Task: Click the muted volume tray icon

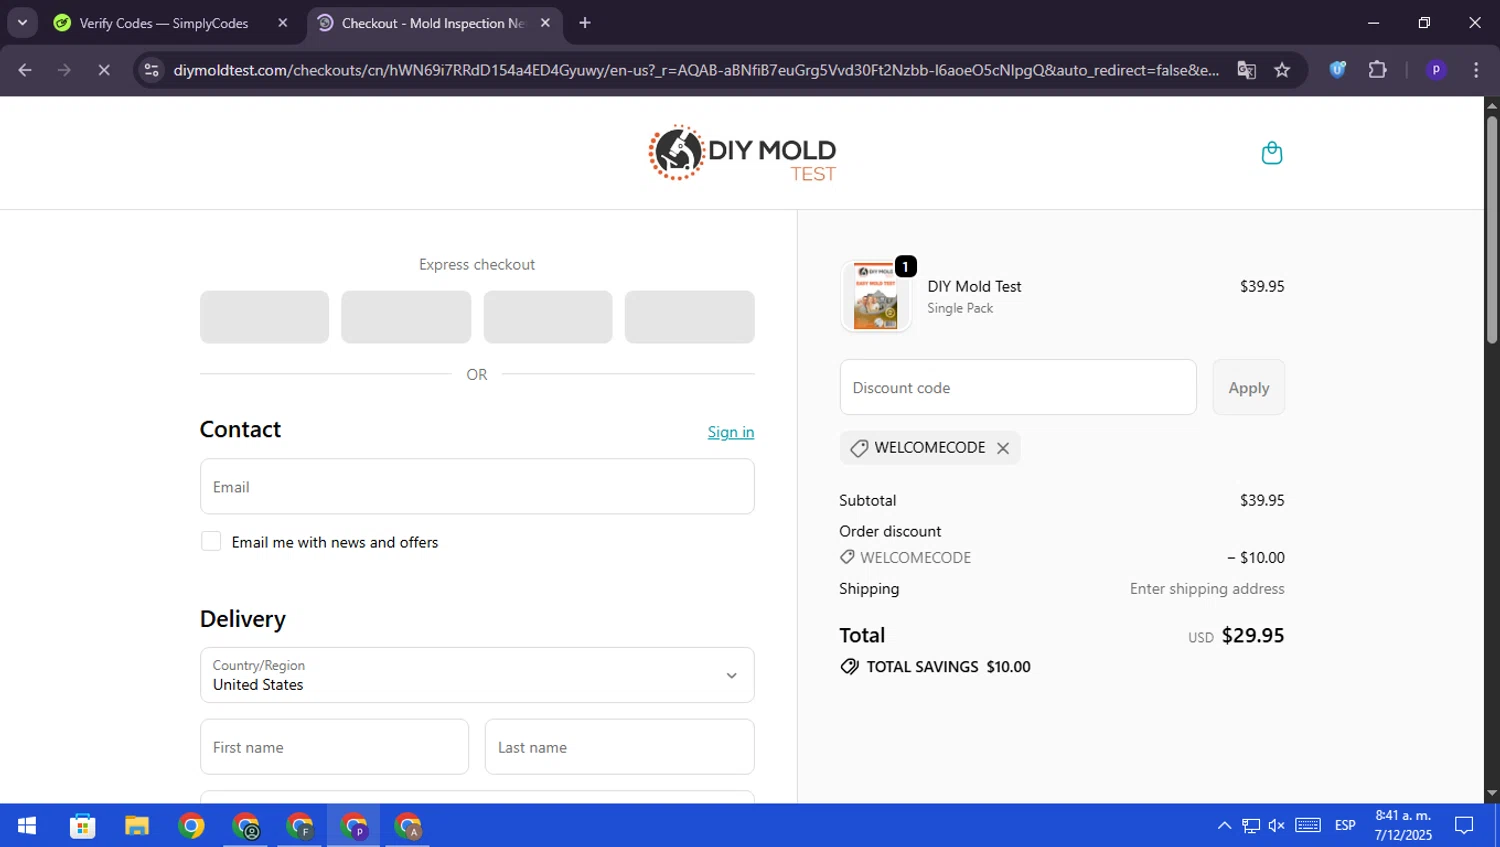Action: pyautogui.click(x=1277, y=826)
